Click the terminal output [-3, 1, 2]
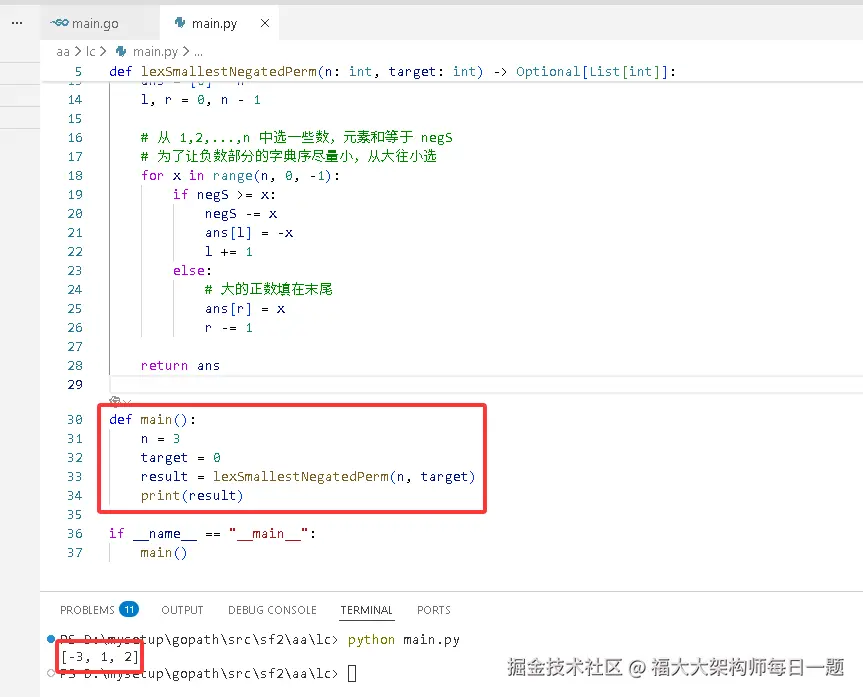This screenshot has height=697, width=863. (x=100, y=657)
